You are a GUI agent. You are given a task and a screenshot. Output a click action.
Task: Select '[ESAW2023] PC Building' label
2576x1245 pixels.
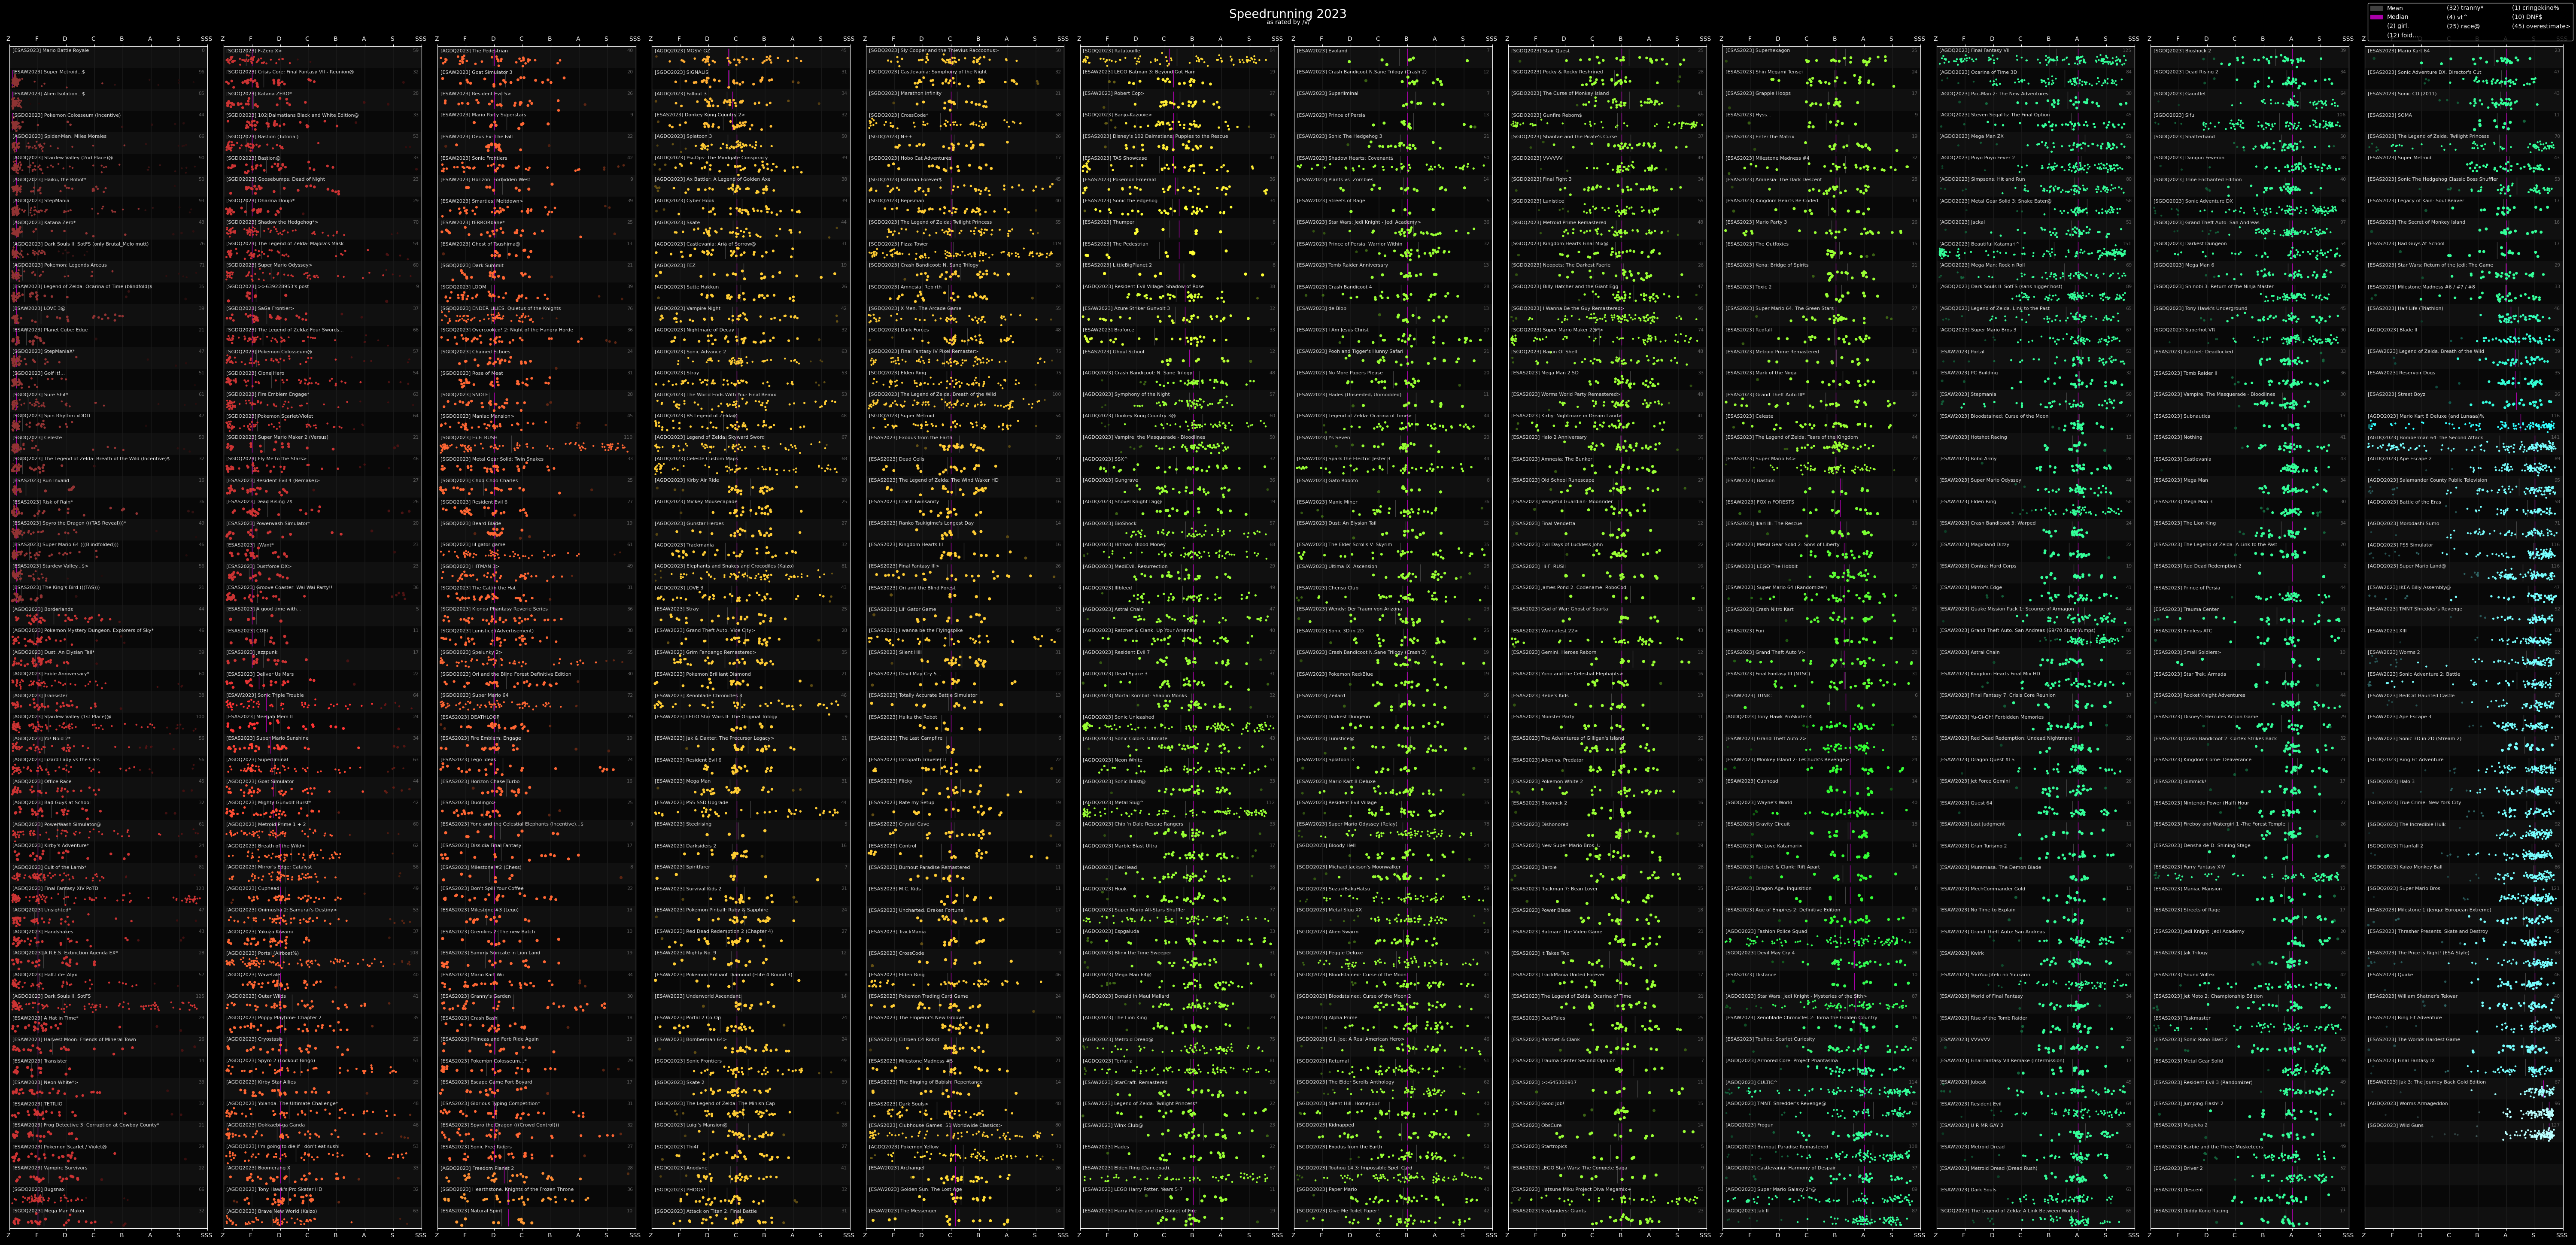(x=1968, y=373)
